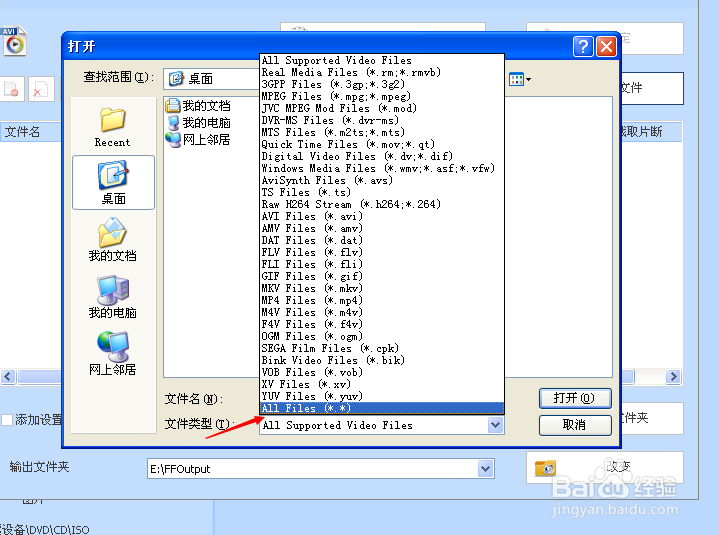The height and width of the screenshot is (535, 719).
Task: Select VOB Files (*.vob)
Action: point(382,372)
